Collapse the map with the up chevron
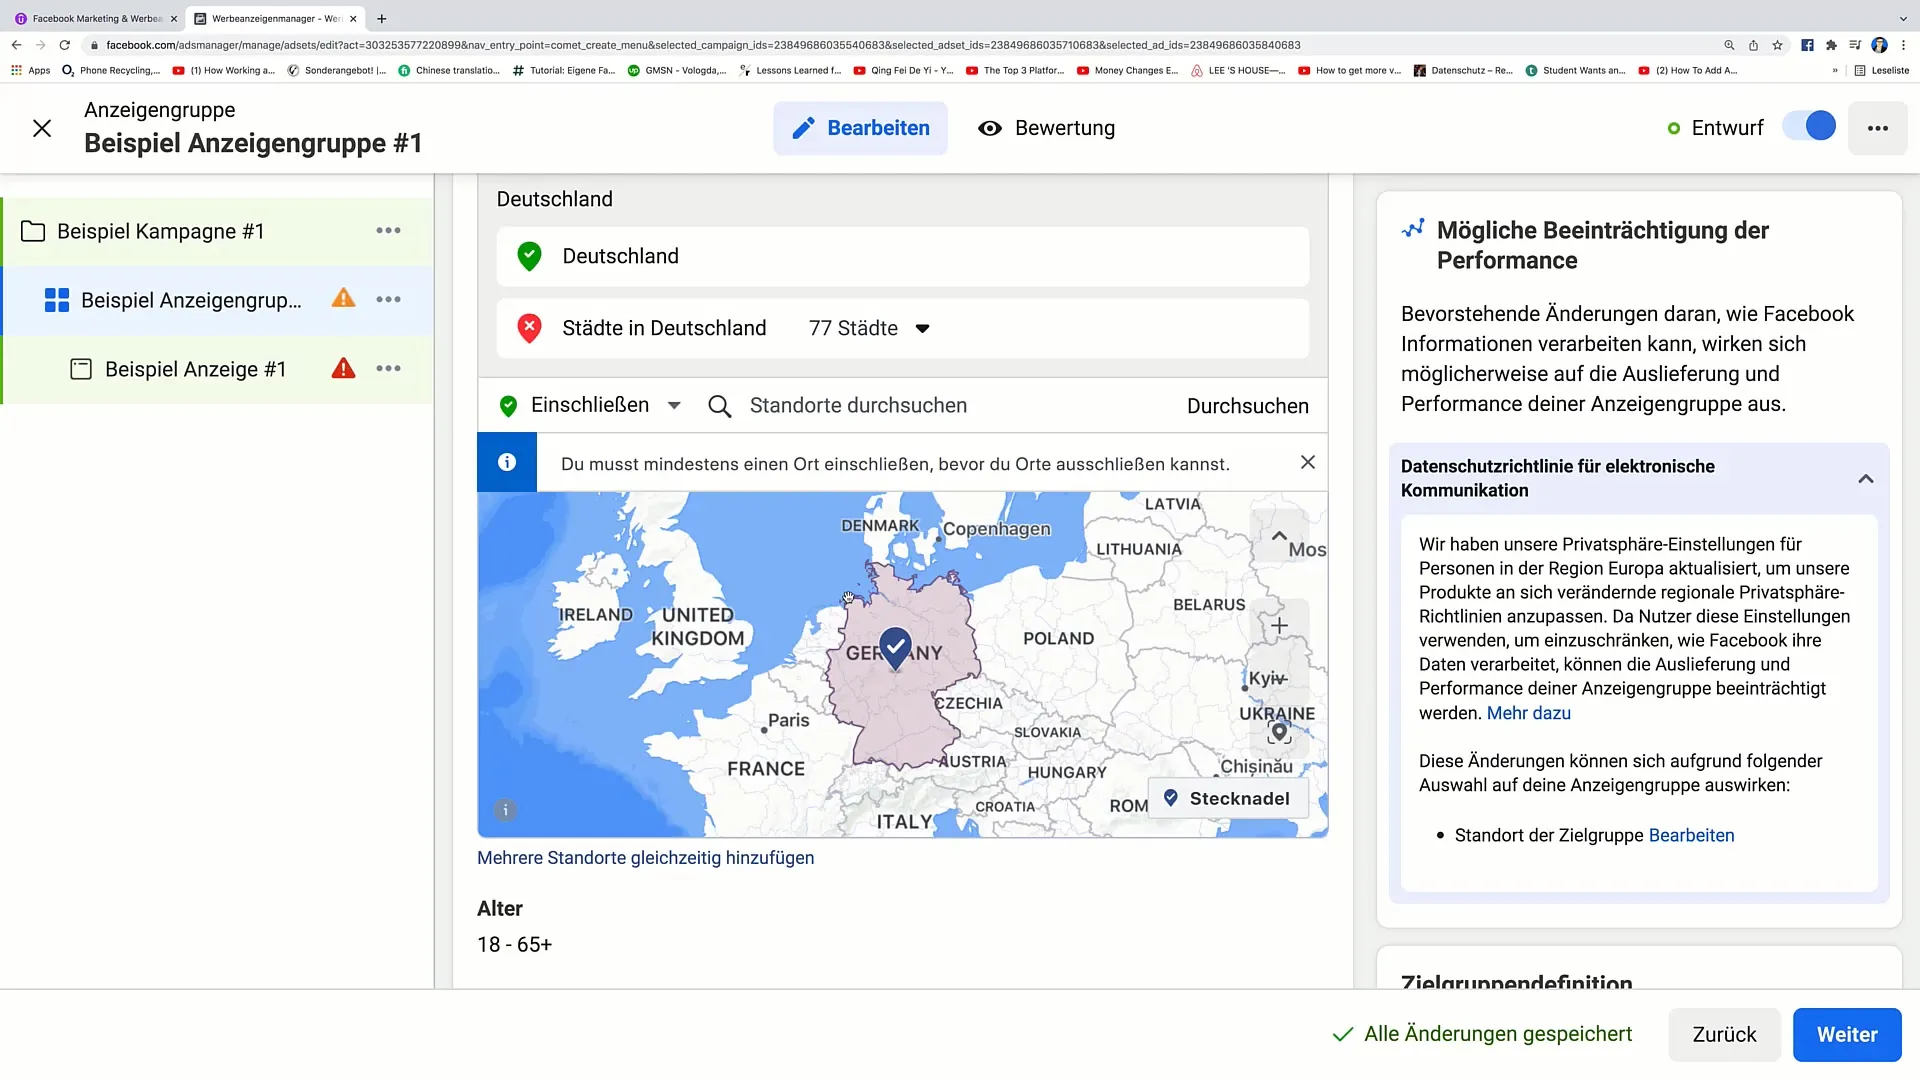 click(1279, 536)
